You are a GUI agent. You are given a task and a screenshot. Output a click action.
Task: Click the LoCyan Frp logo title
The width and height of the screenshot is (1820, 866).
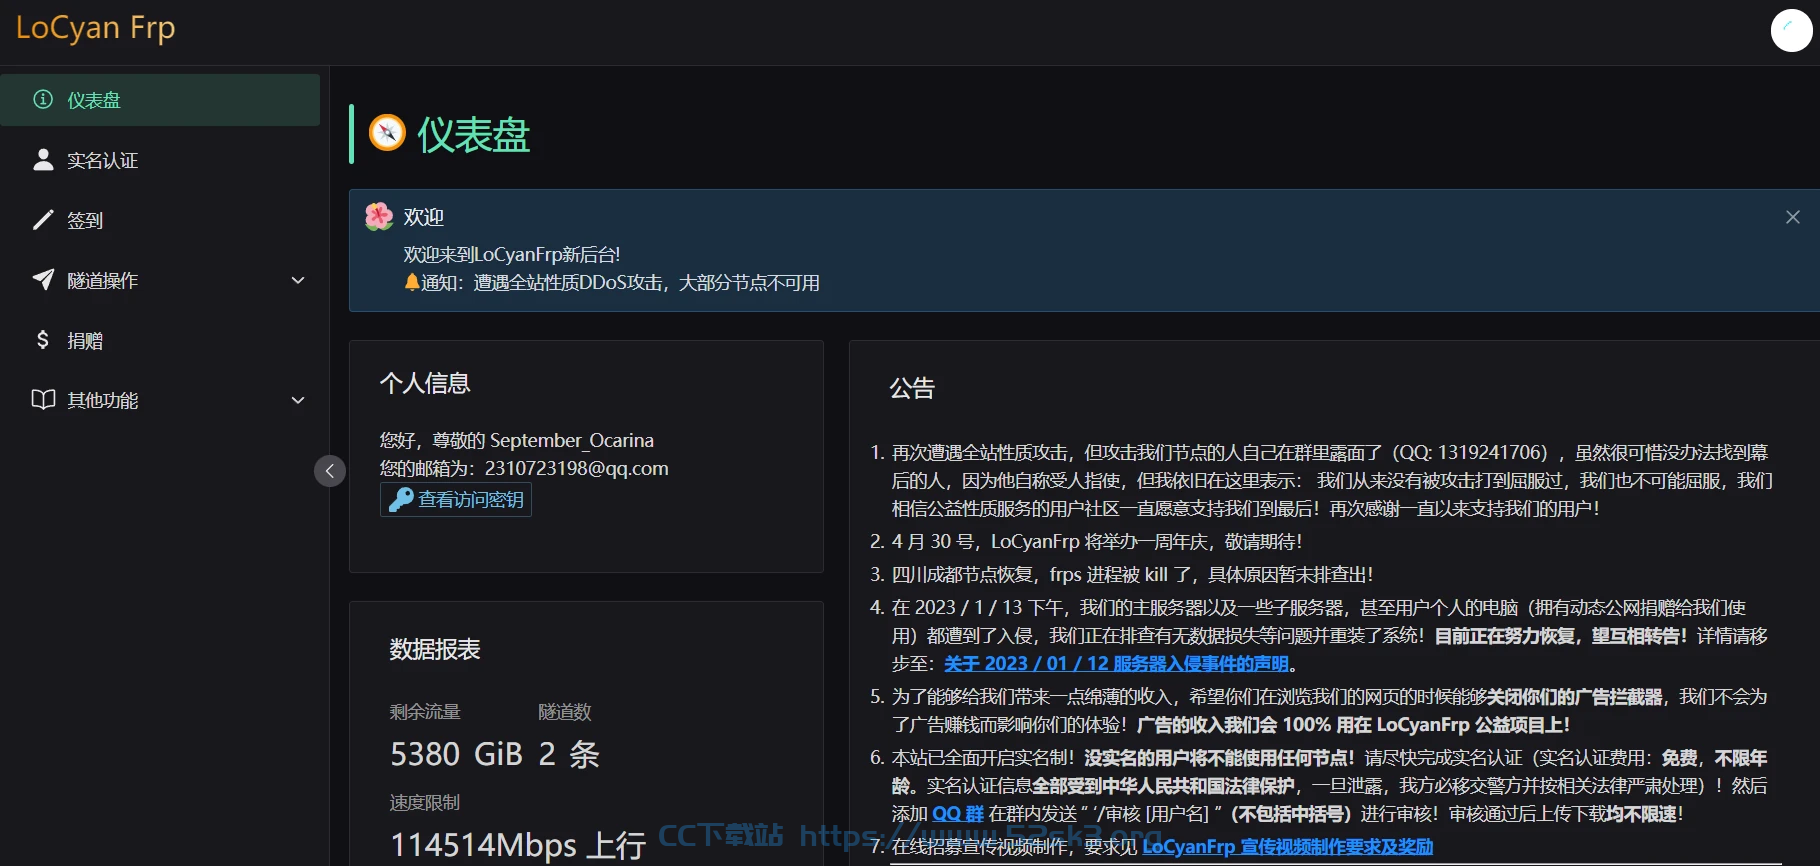click(96, 28)
